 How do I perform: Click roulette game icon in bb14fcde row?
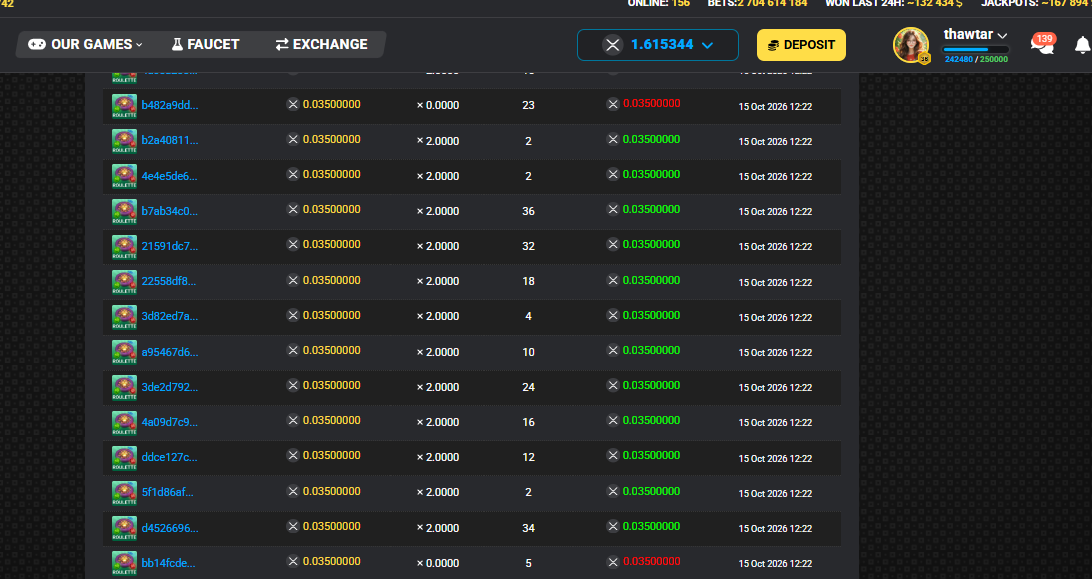click(125, 563)
